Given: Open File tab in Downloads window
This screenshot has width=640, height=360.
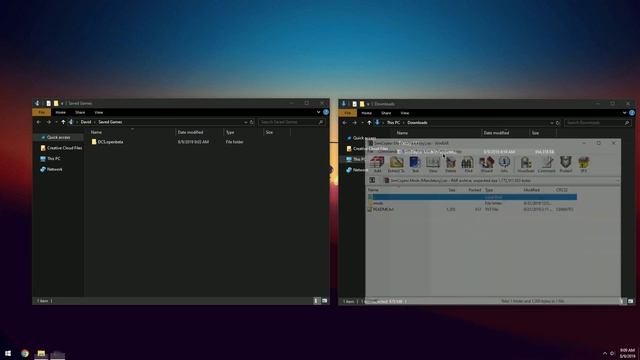Looking at the screenshot, I should (348, 113).
